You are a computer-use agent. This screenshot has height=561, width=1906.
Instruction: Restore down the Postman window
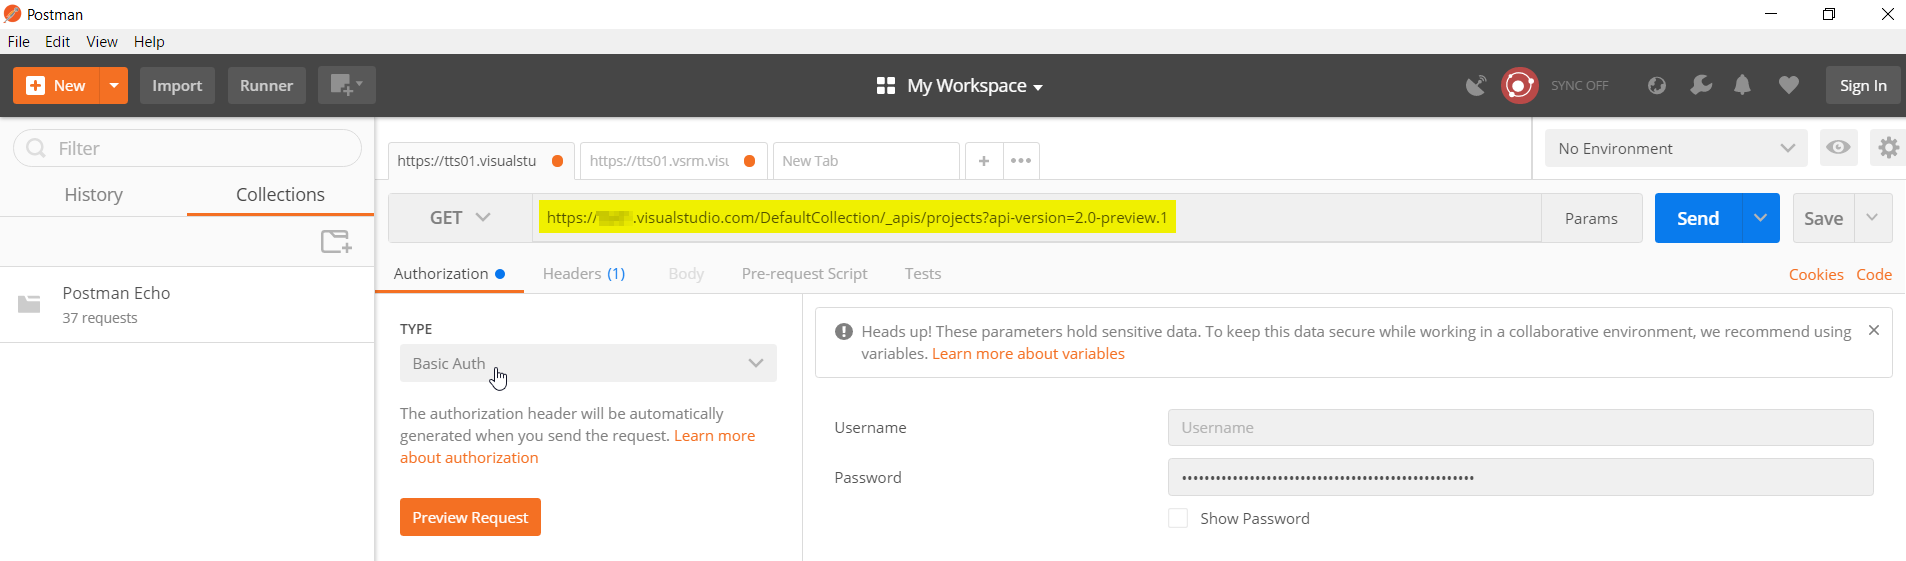1828,14
